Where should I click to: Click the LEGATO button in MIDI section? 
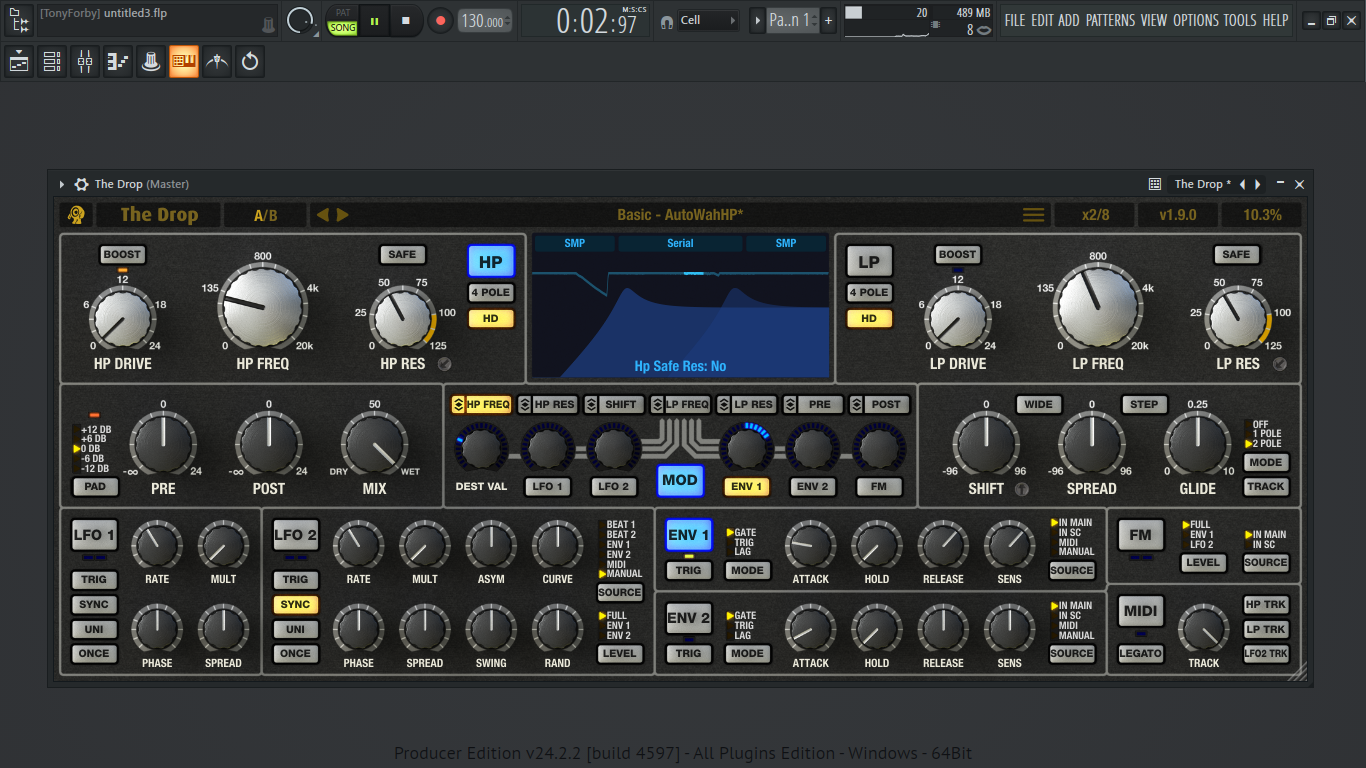tap(1140, 654)
